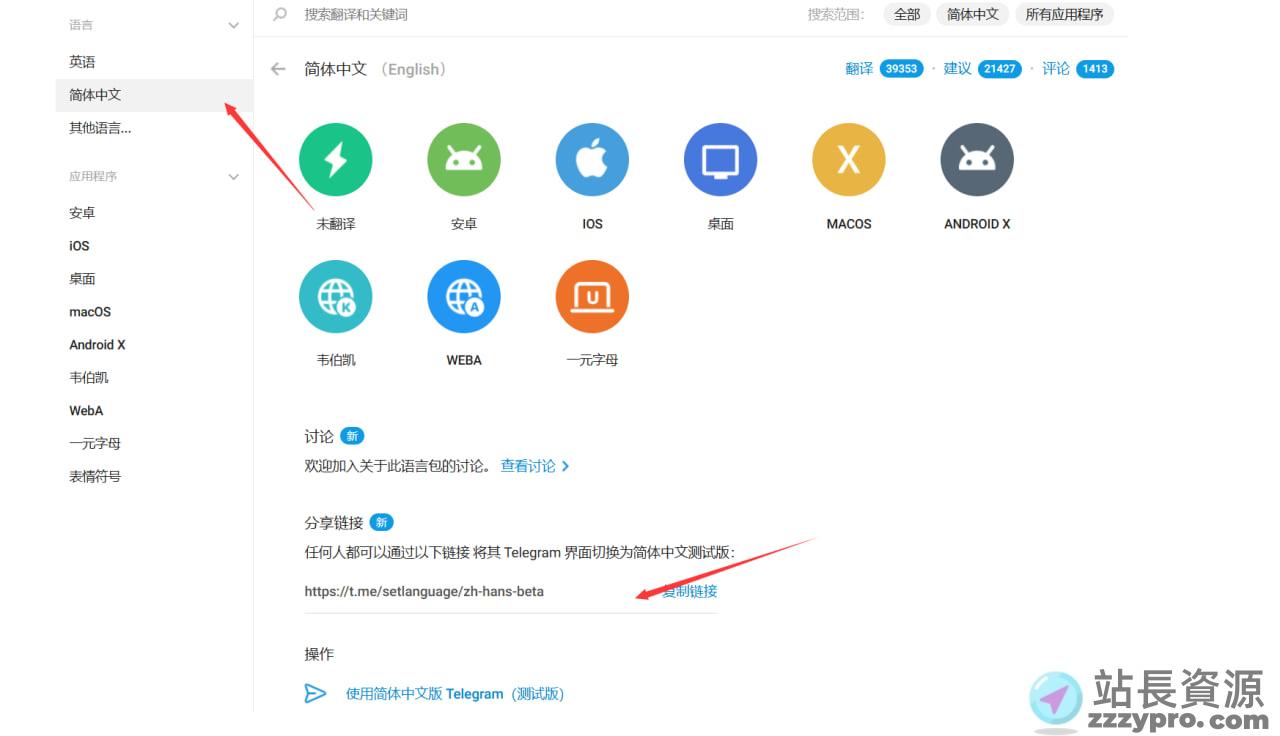Select the blue WEBA globe icon
Viewport: 1280px width, 736px height.
pos(464,297)
